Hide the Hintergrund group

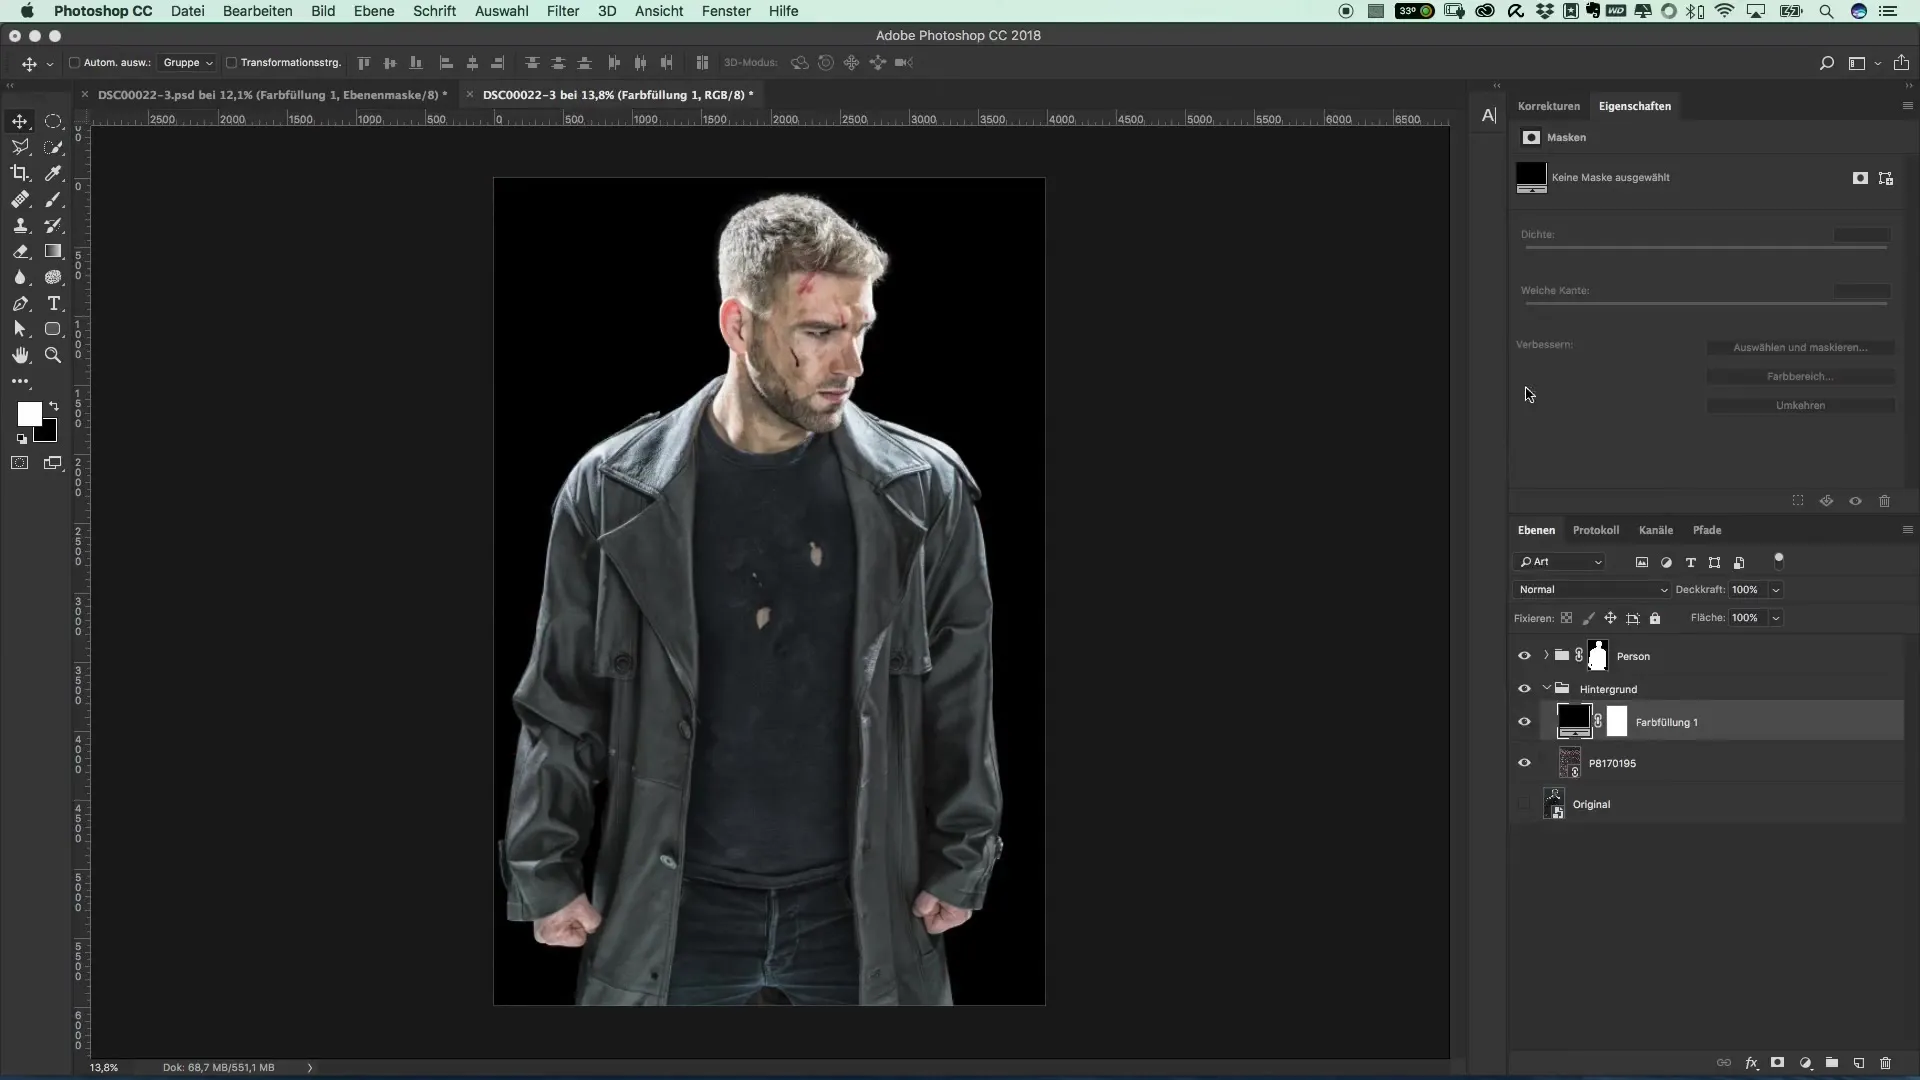pos(1524,689)
